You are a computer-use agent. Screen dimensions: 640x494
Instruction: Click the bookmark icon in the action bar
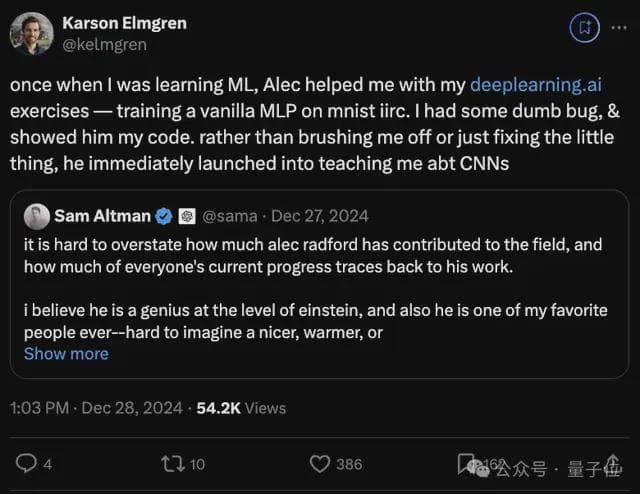click(466, 463)
